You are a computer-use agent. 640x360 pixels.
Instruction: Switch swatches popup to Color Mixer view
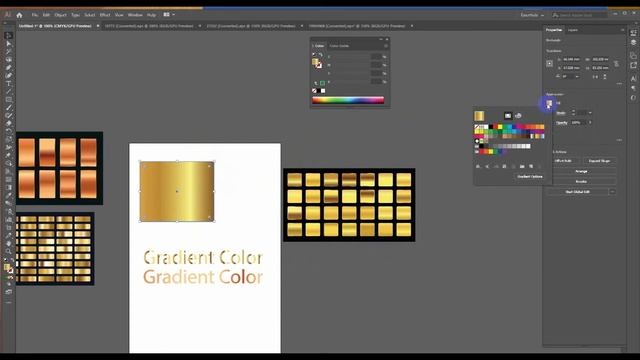tap(518, 116)
